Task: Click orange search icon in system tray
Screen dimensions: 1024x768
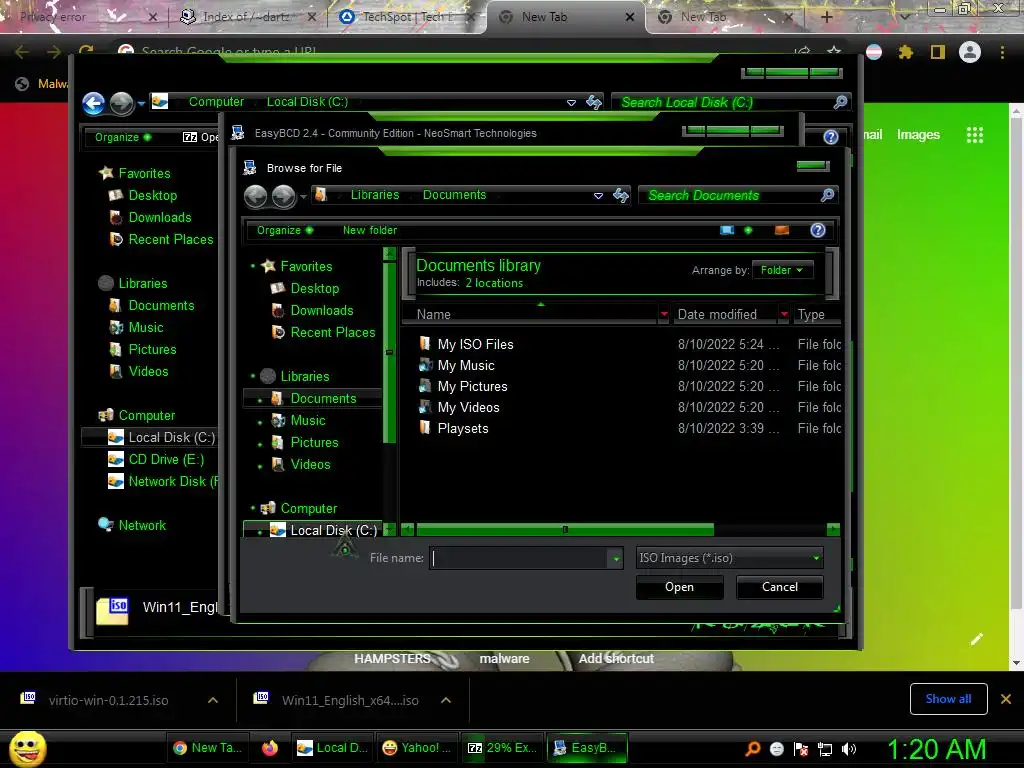Action: [x=753, y=748]
